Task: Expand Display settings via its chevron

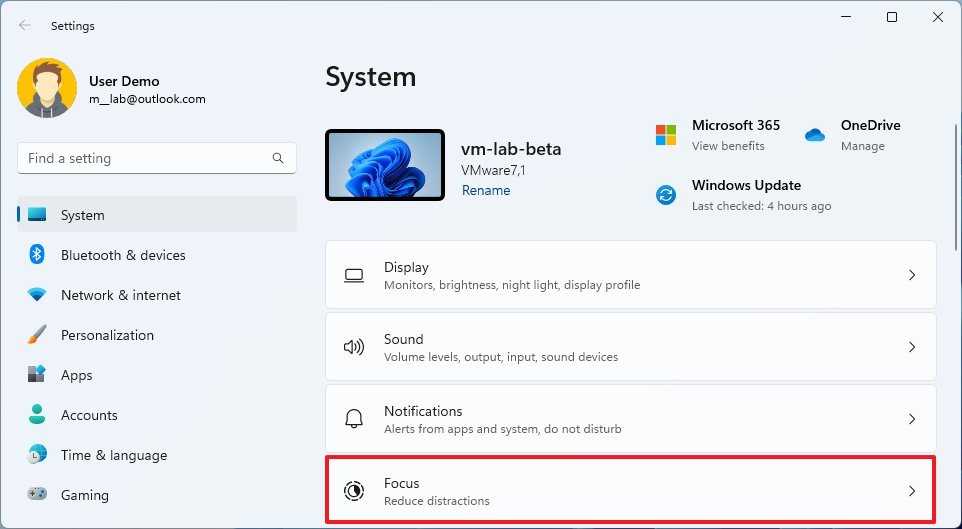Action: tap(911, 275)
